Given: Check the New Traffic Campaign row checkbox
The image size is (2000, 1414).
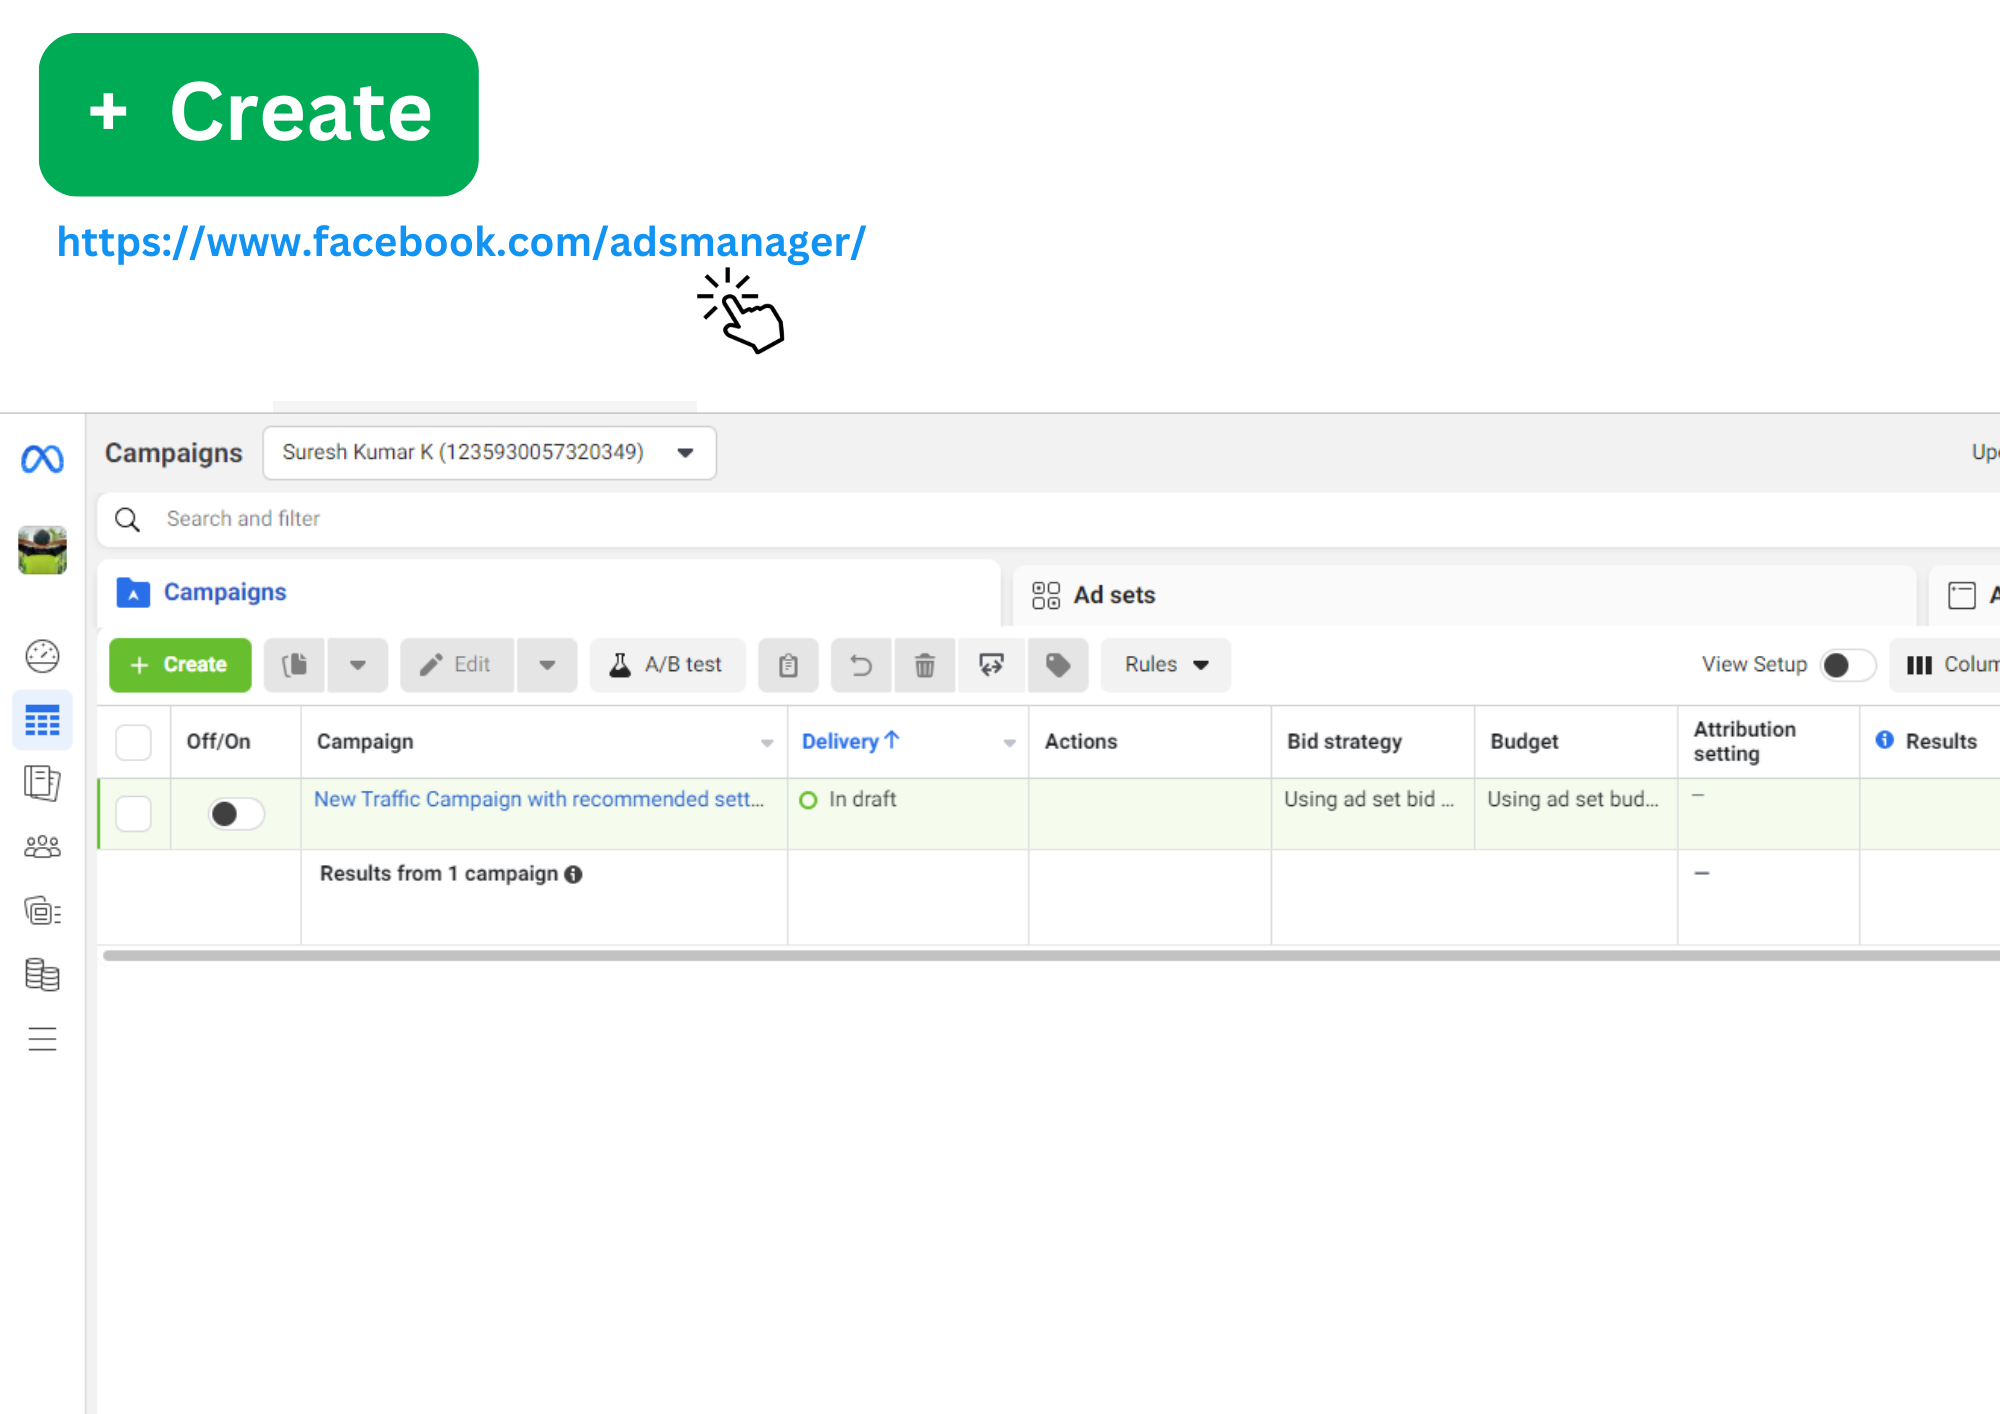Looking at the screenshot, I should point(133,814).
